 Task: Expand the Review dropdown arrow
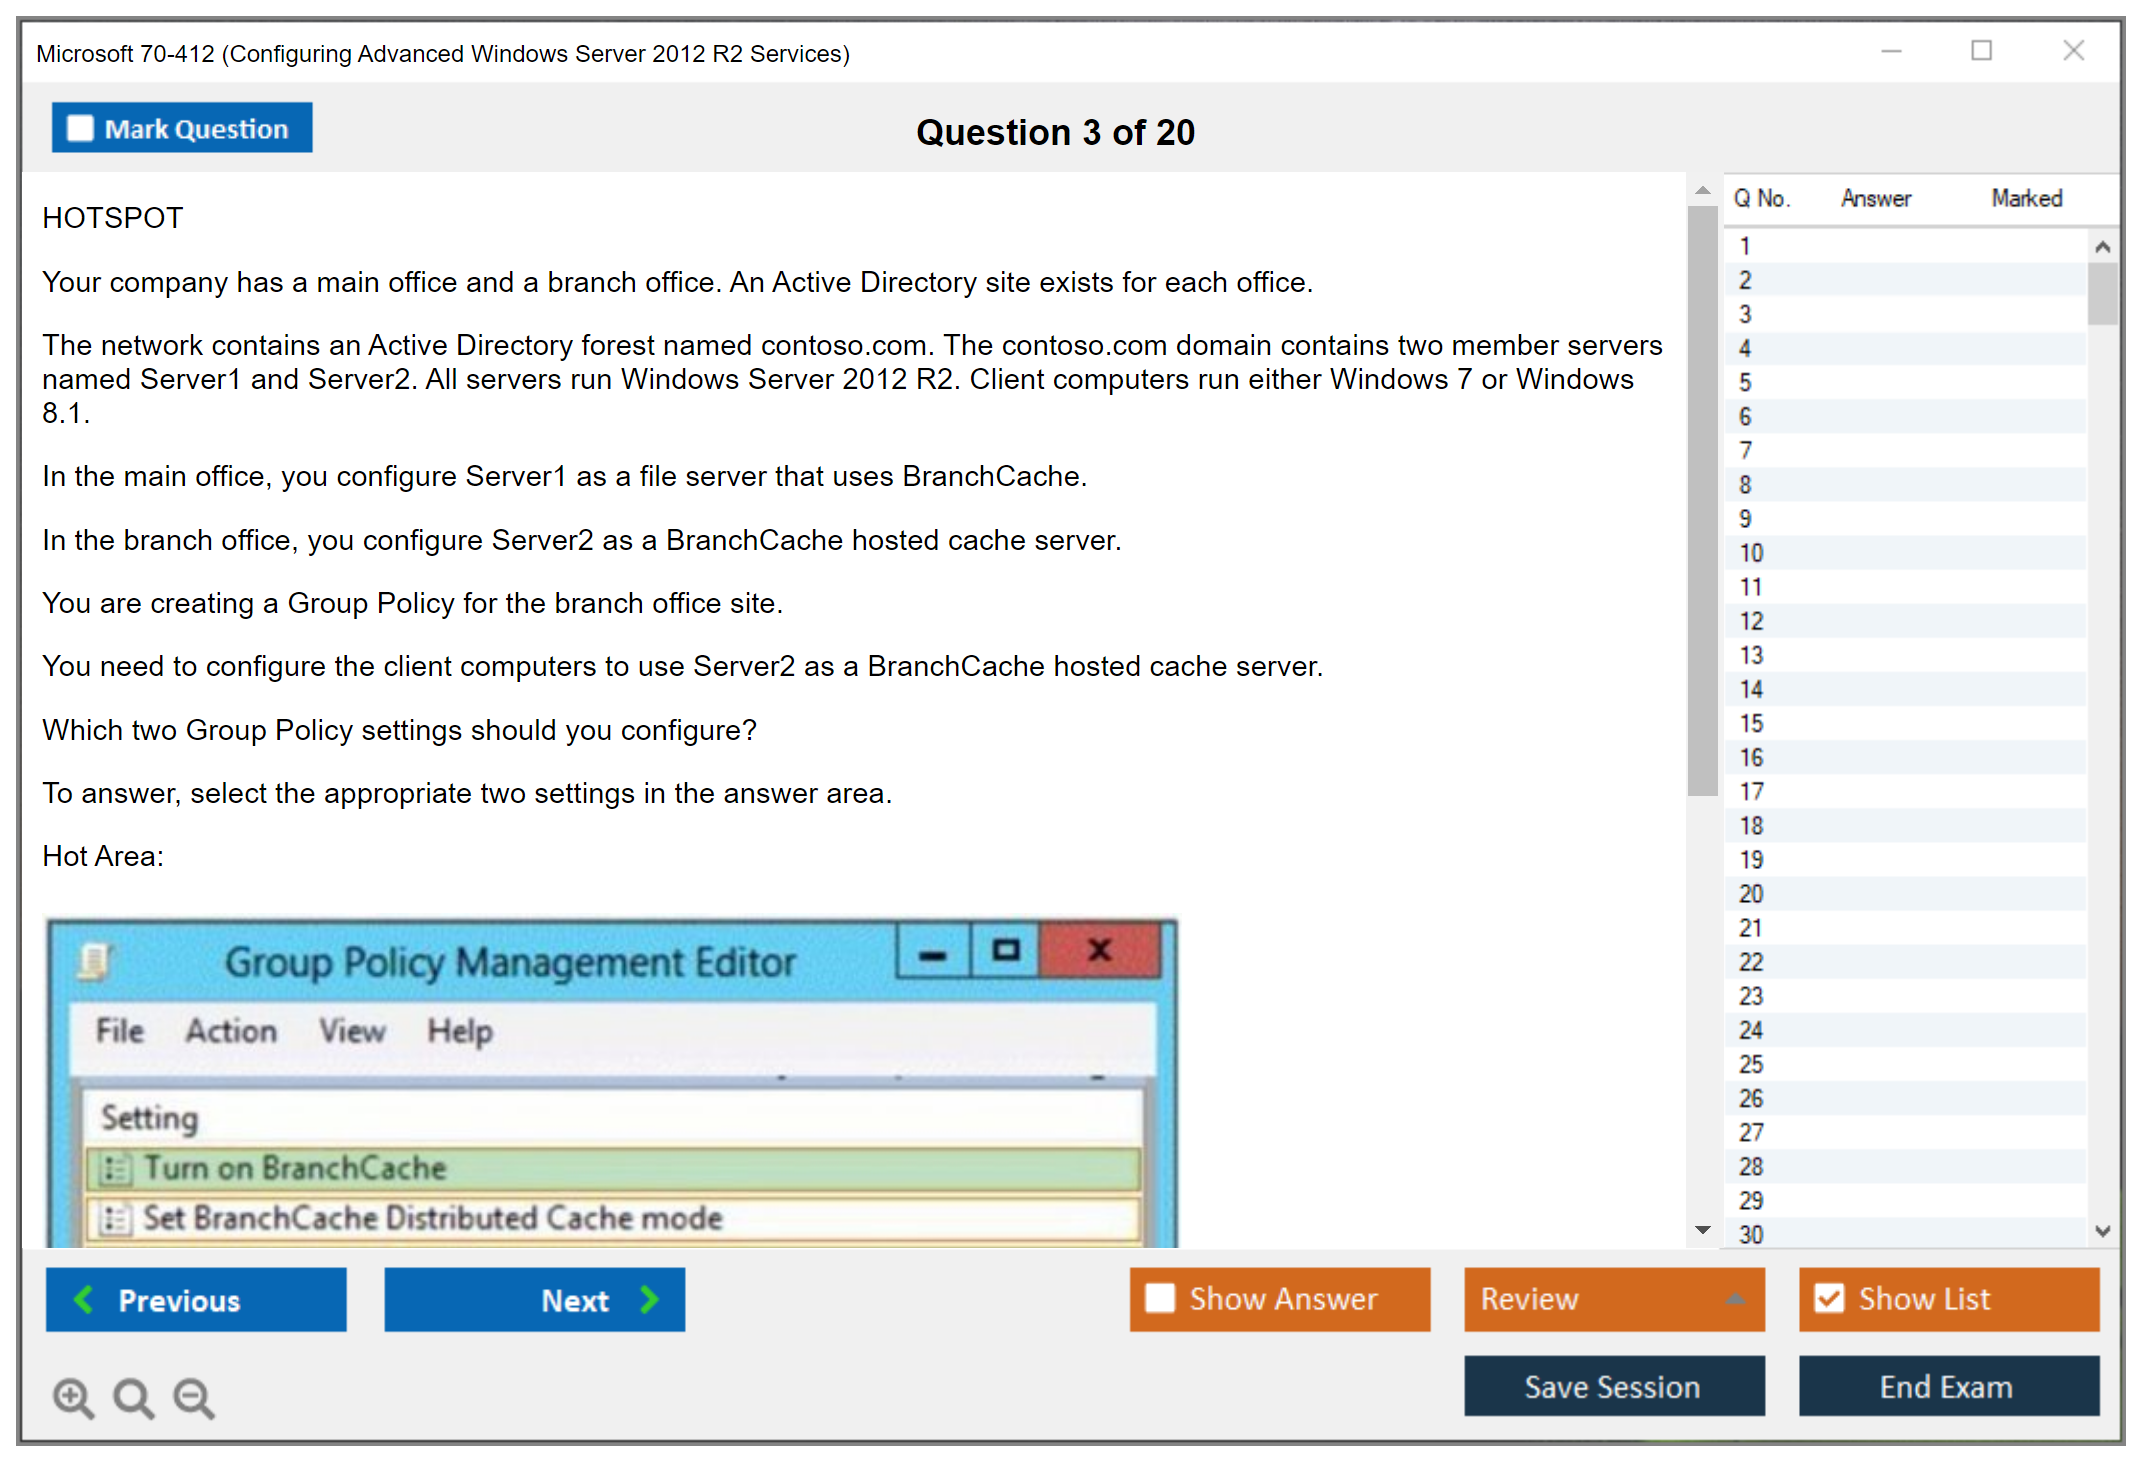tap(1736, 1299)
